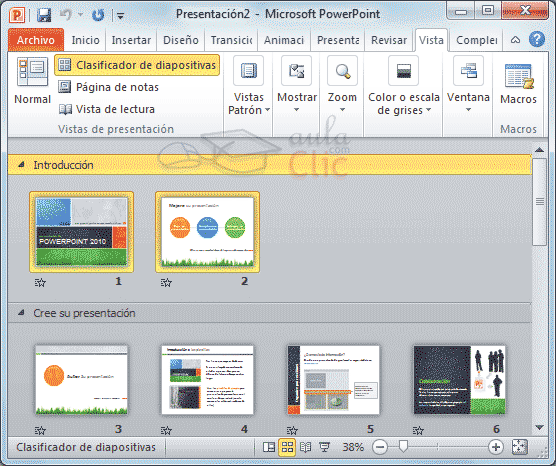Click the Macros button
This screenshot has height=466, width=556.
tap(518, 83)
